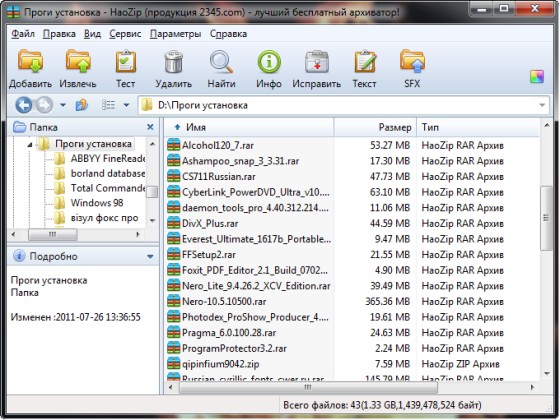Click the qipinfium9042.zip archive icon
The height and width of the screenshot is (420, 560).
click(174, 364)
